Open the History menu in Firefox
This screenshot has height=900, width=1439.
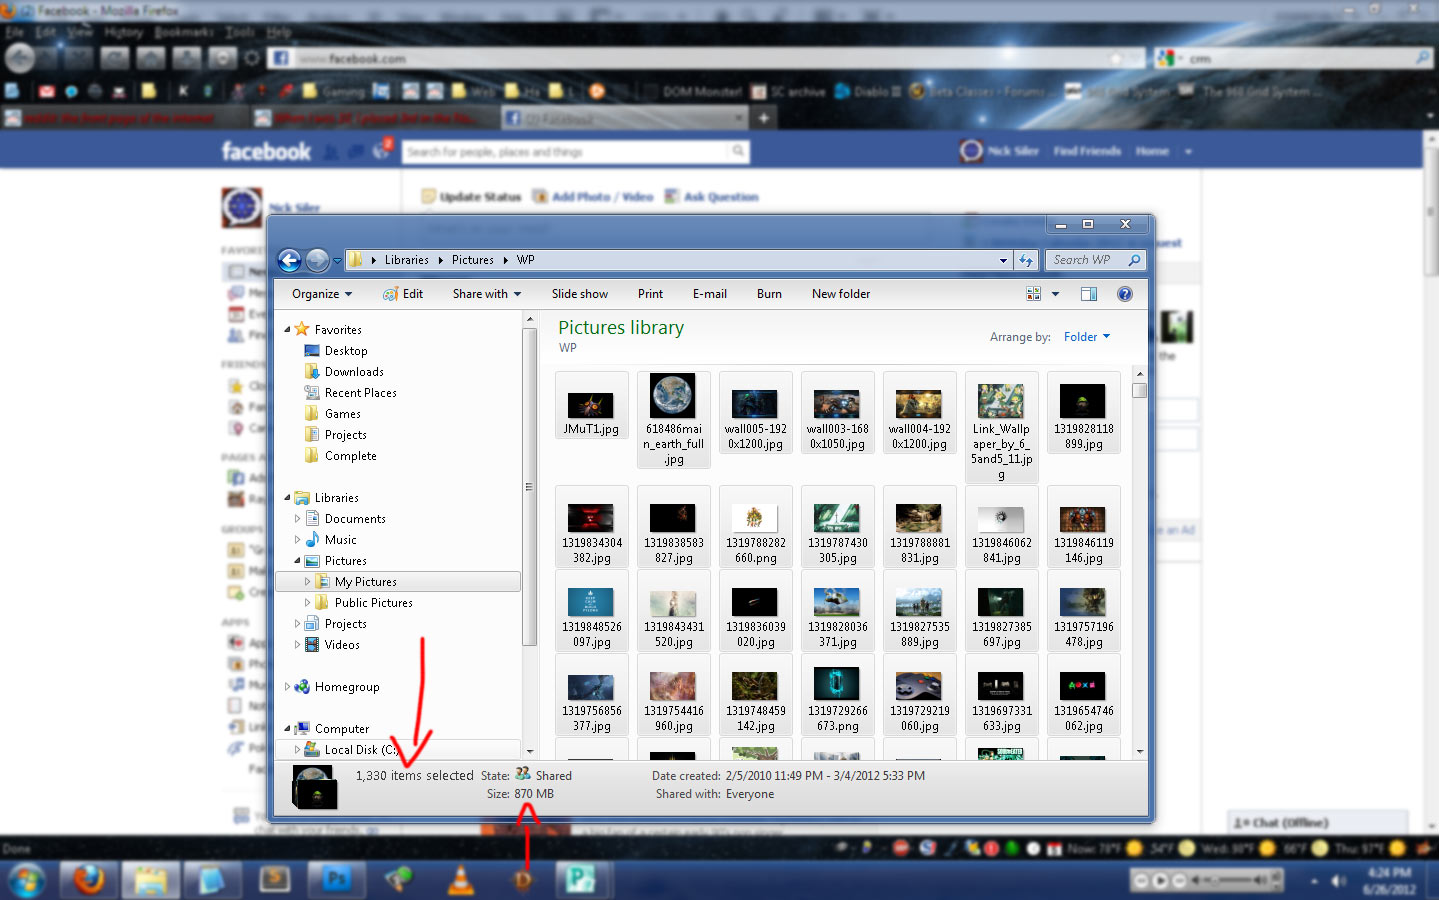pyautogui.click(x=124, y=32)
